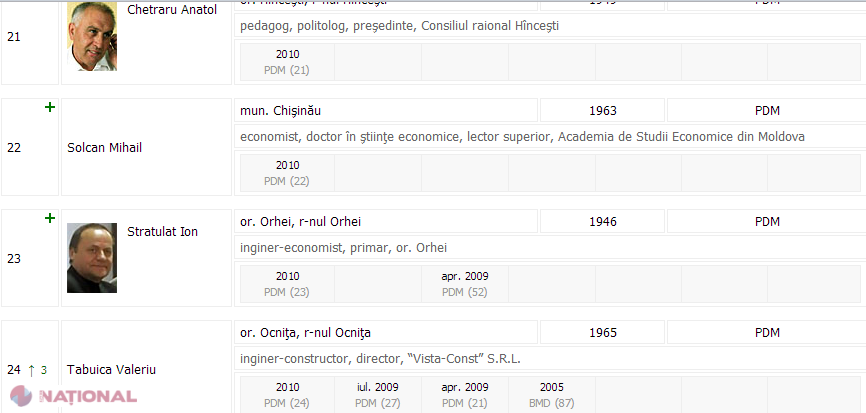Open Solcan Mihail's profile name
The image size is (866, 413).
tap(104, 147)
